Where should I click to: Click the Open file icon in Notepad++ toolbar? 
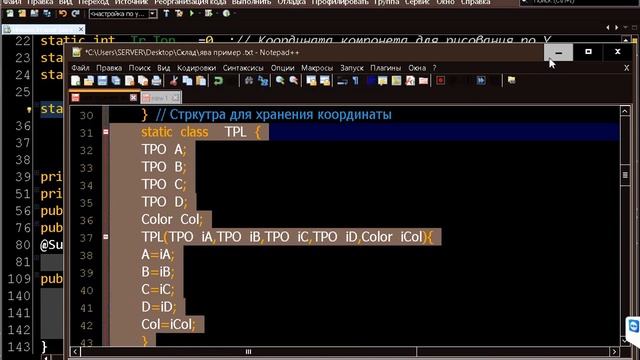tap(89, 81)
